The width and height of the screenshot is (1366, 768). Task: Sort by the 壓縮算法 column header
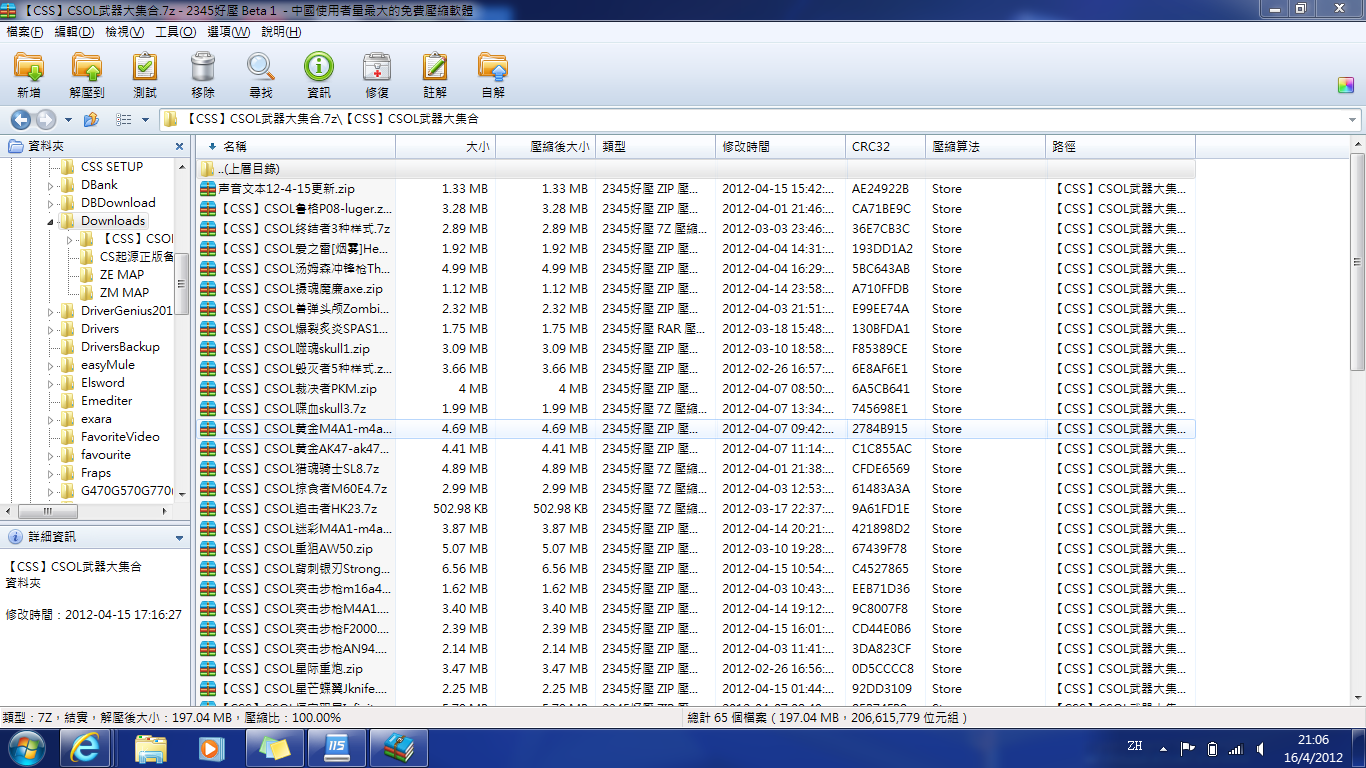pyautogui.click(x=986, y=146)
